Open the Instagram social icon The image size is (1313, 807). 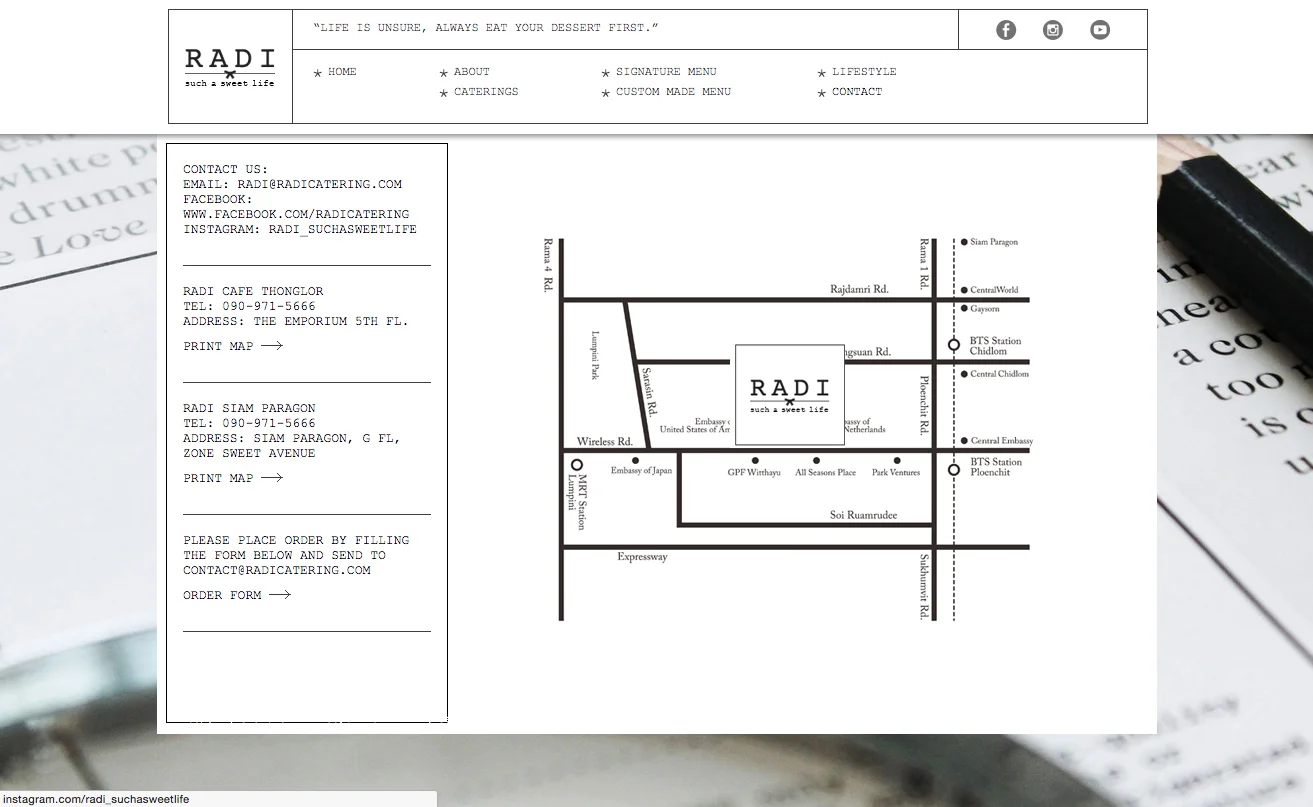point(1053,30)
